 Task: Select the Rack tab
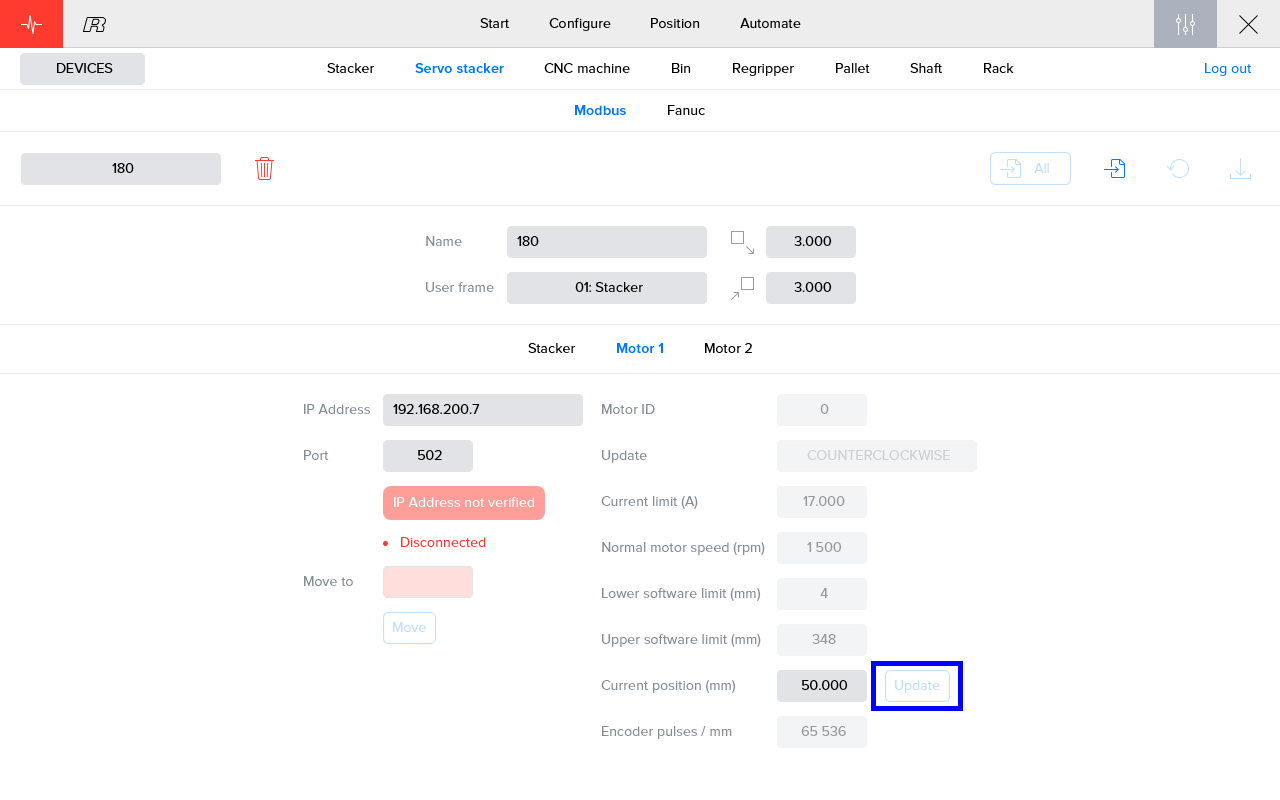click(998, 68)
